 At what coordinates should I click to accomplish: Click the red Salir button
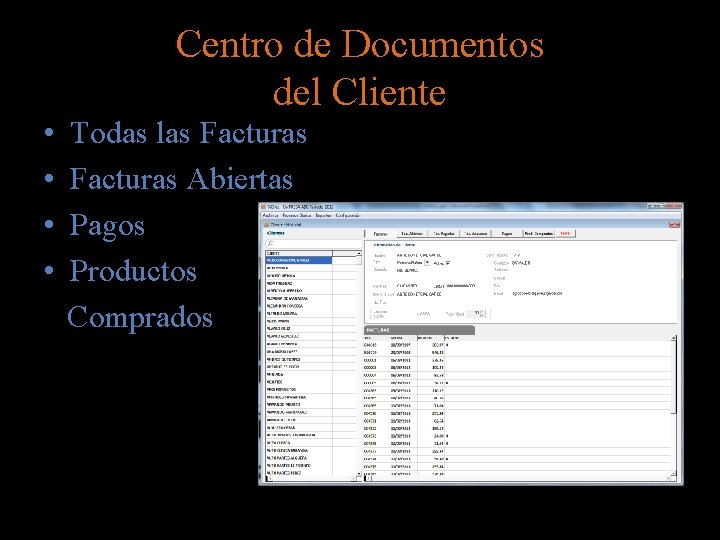(x=565, y=234)
